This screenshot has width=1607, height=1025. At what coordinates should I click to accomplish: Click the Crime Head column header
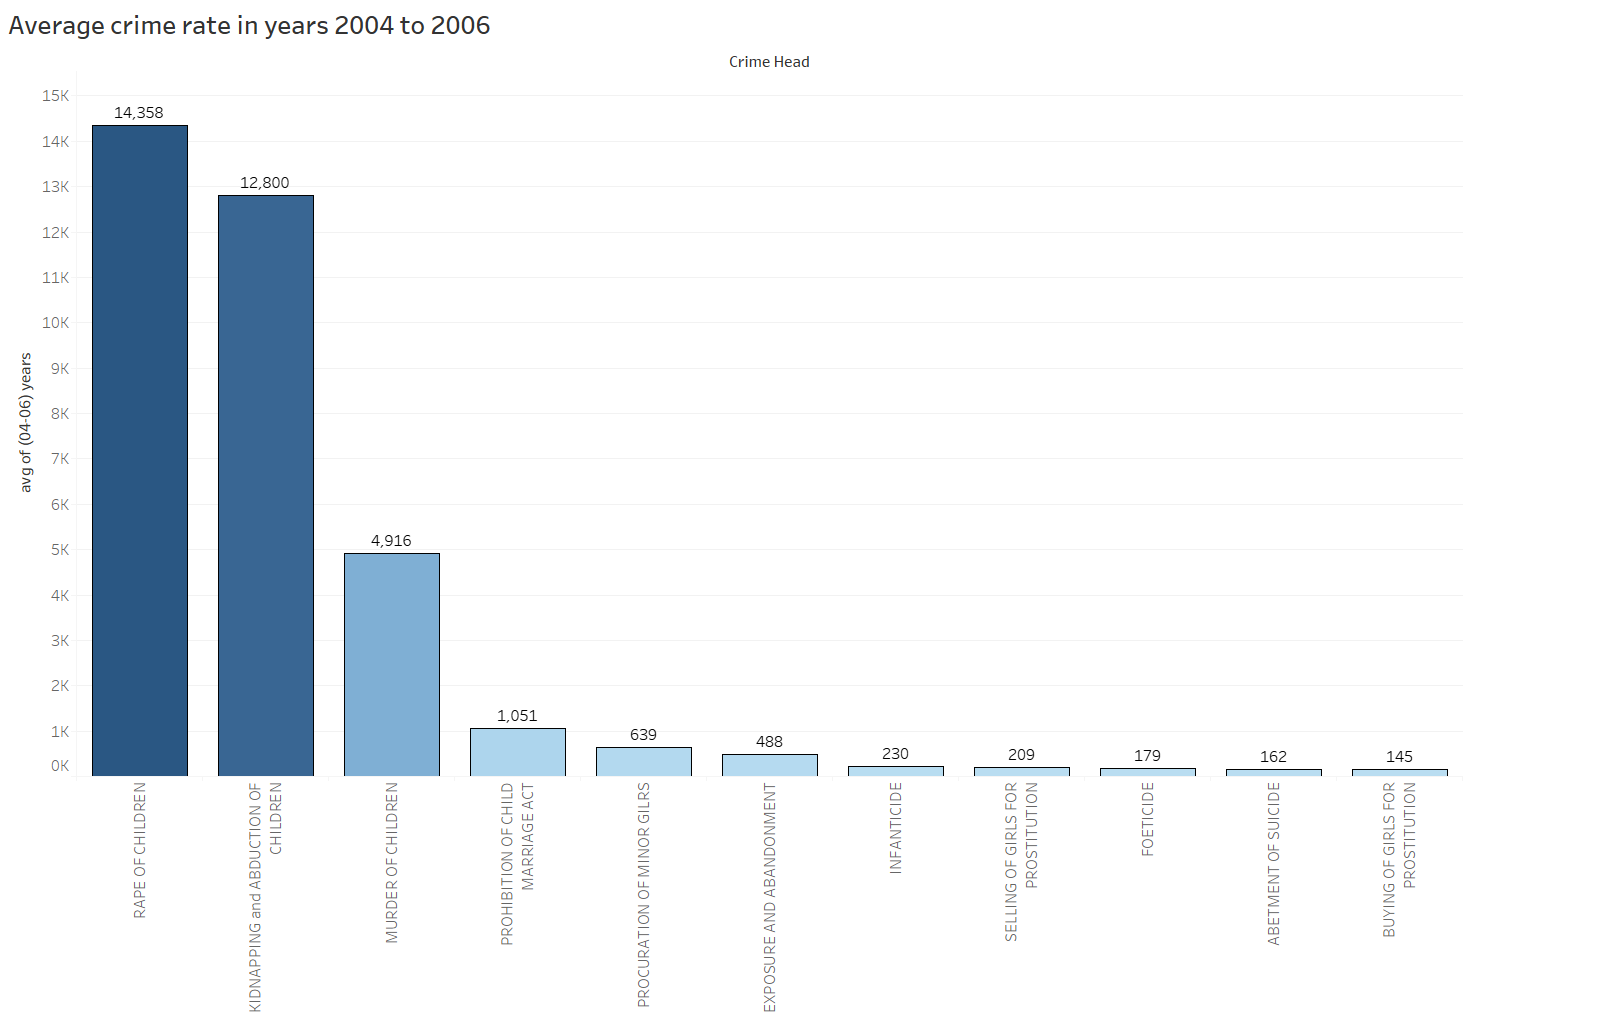pos(769,62)
